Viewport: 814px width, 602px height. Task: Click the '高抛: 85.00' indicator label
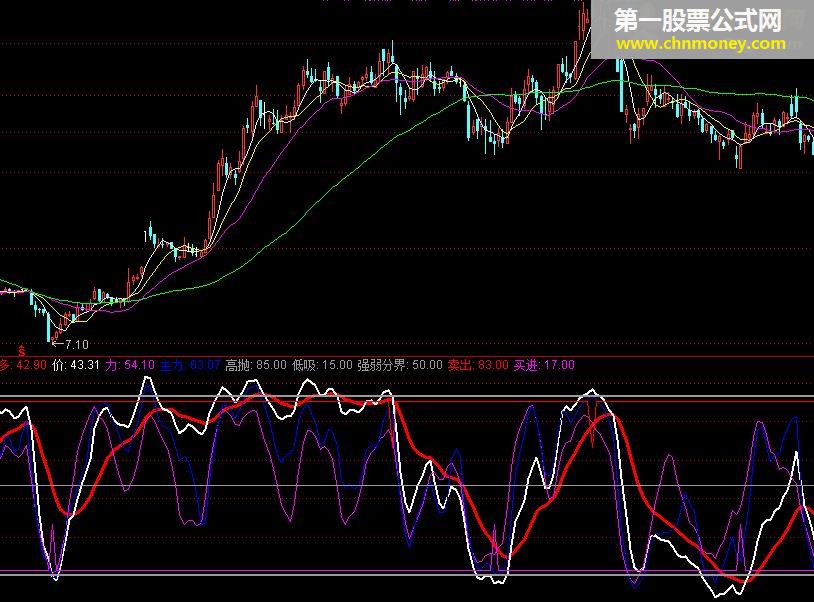click(x=256, y=365)
